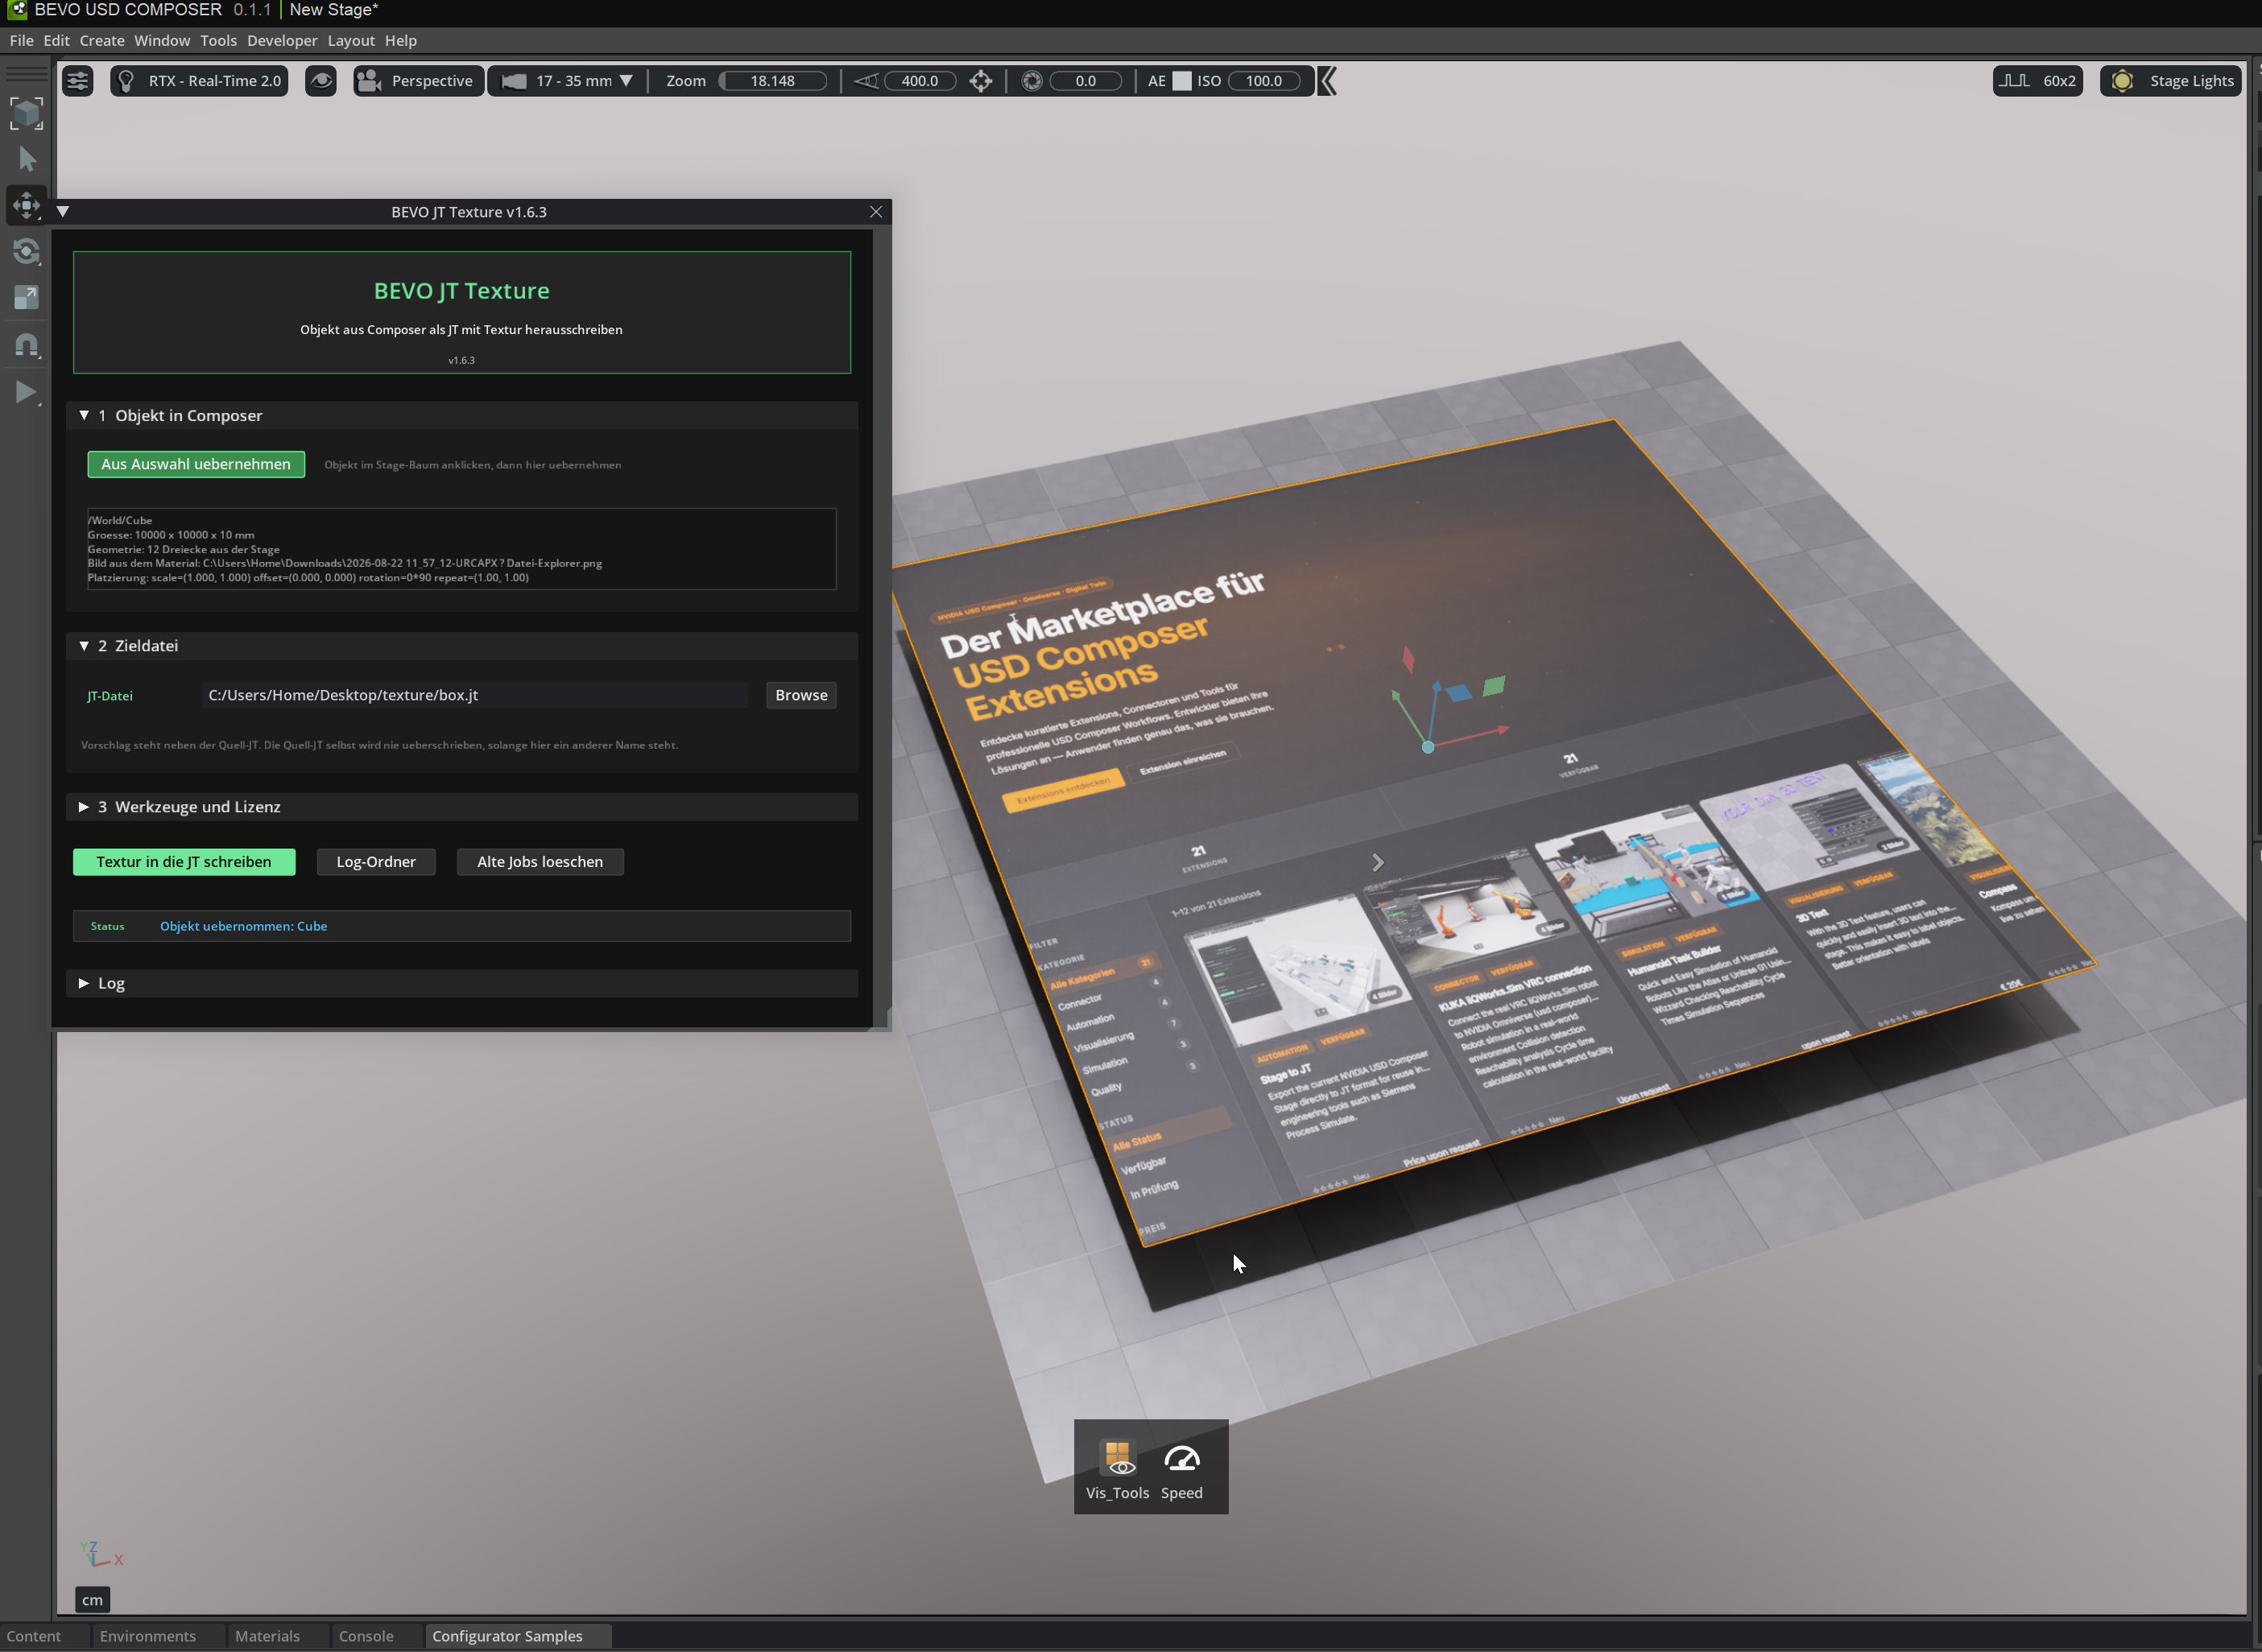The image size is (2262, 1652).
Task: Open the viewport settings sliders icon
Action: click(77, 81)
